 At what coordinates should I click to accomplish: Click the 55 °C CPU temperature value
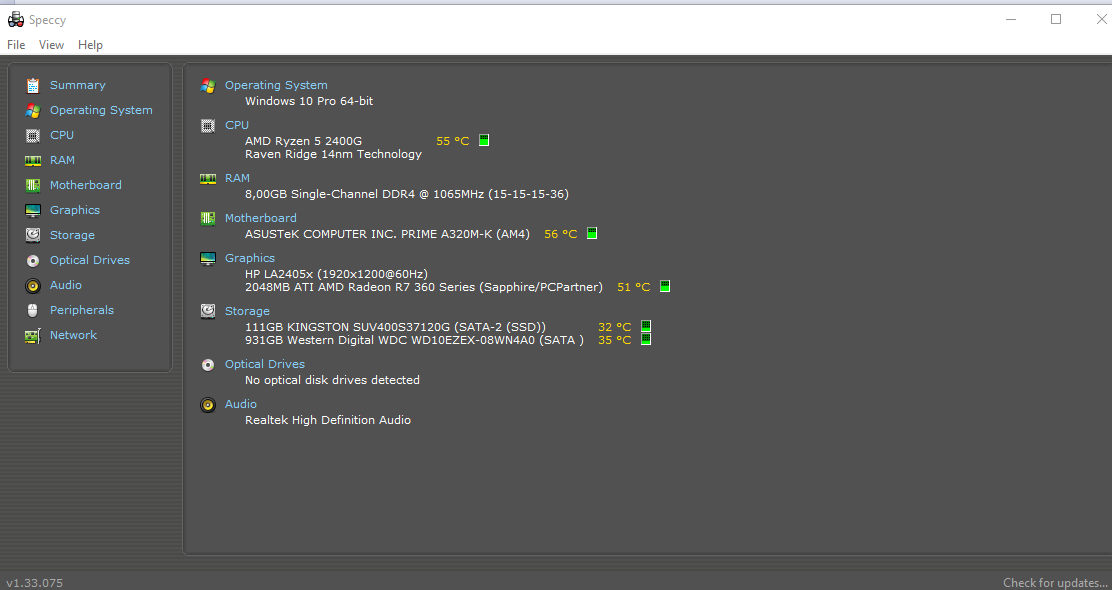pyautogui.click(x=452, y=141)
